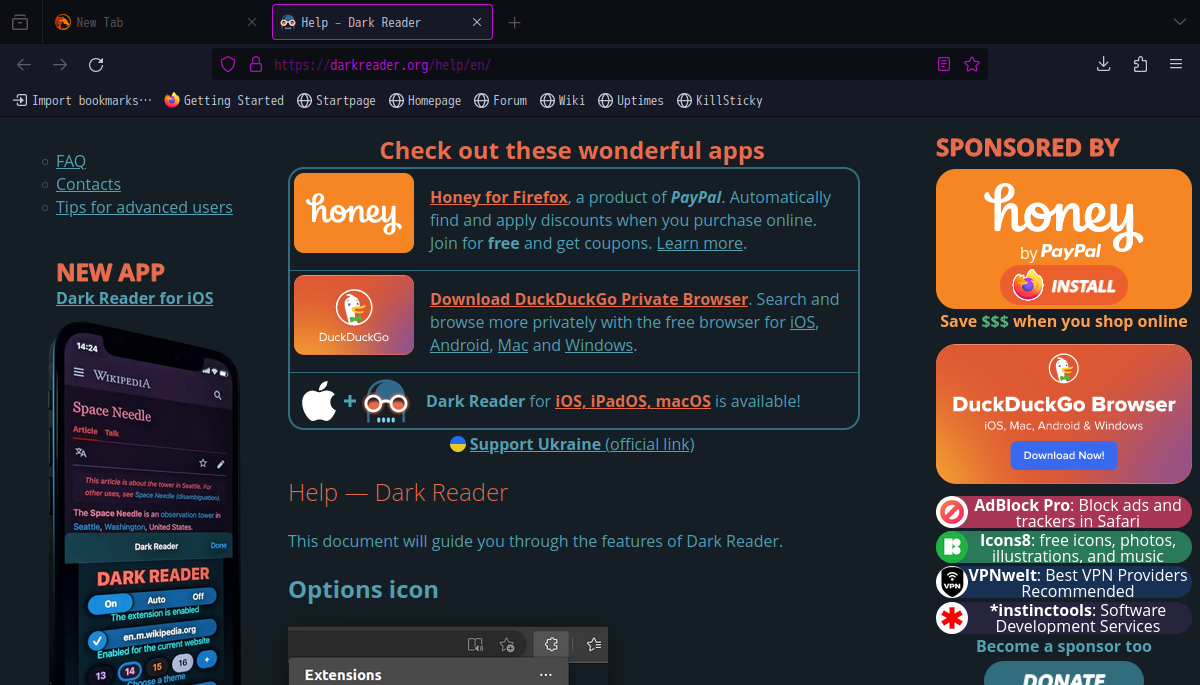The height and width of the screenshot is (685, 1200).
Task: Open the DuckDuckGo Mac link
Action: [513, 345]
